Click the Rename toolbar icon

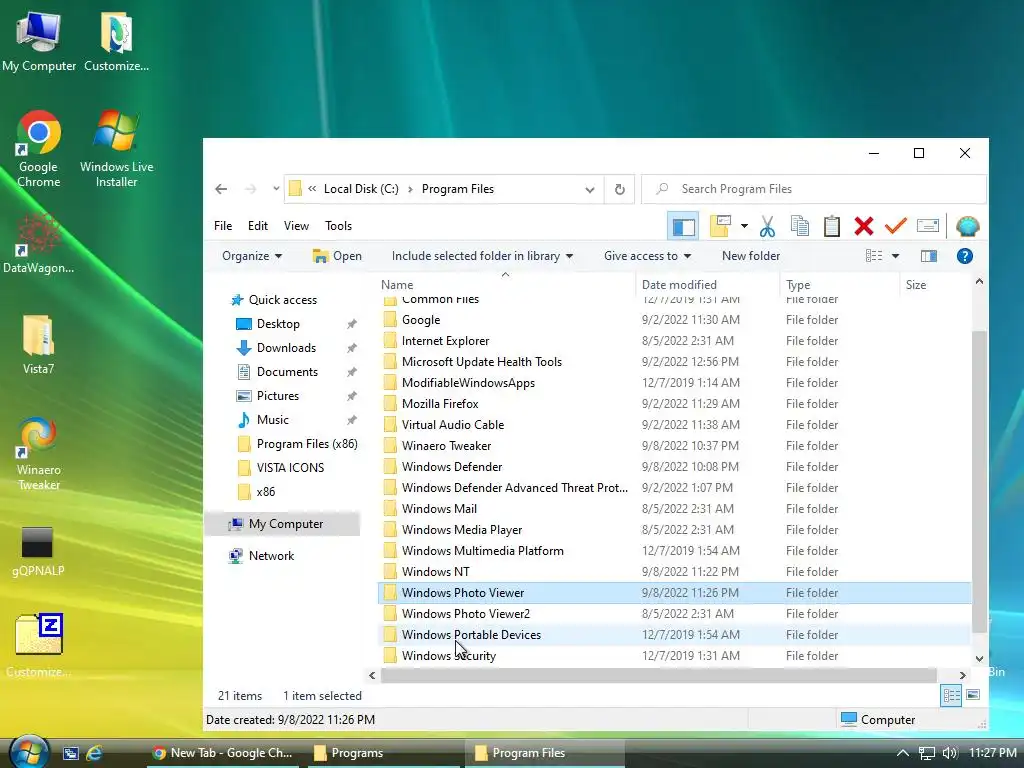(x=927, y=226)
